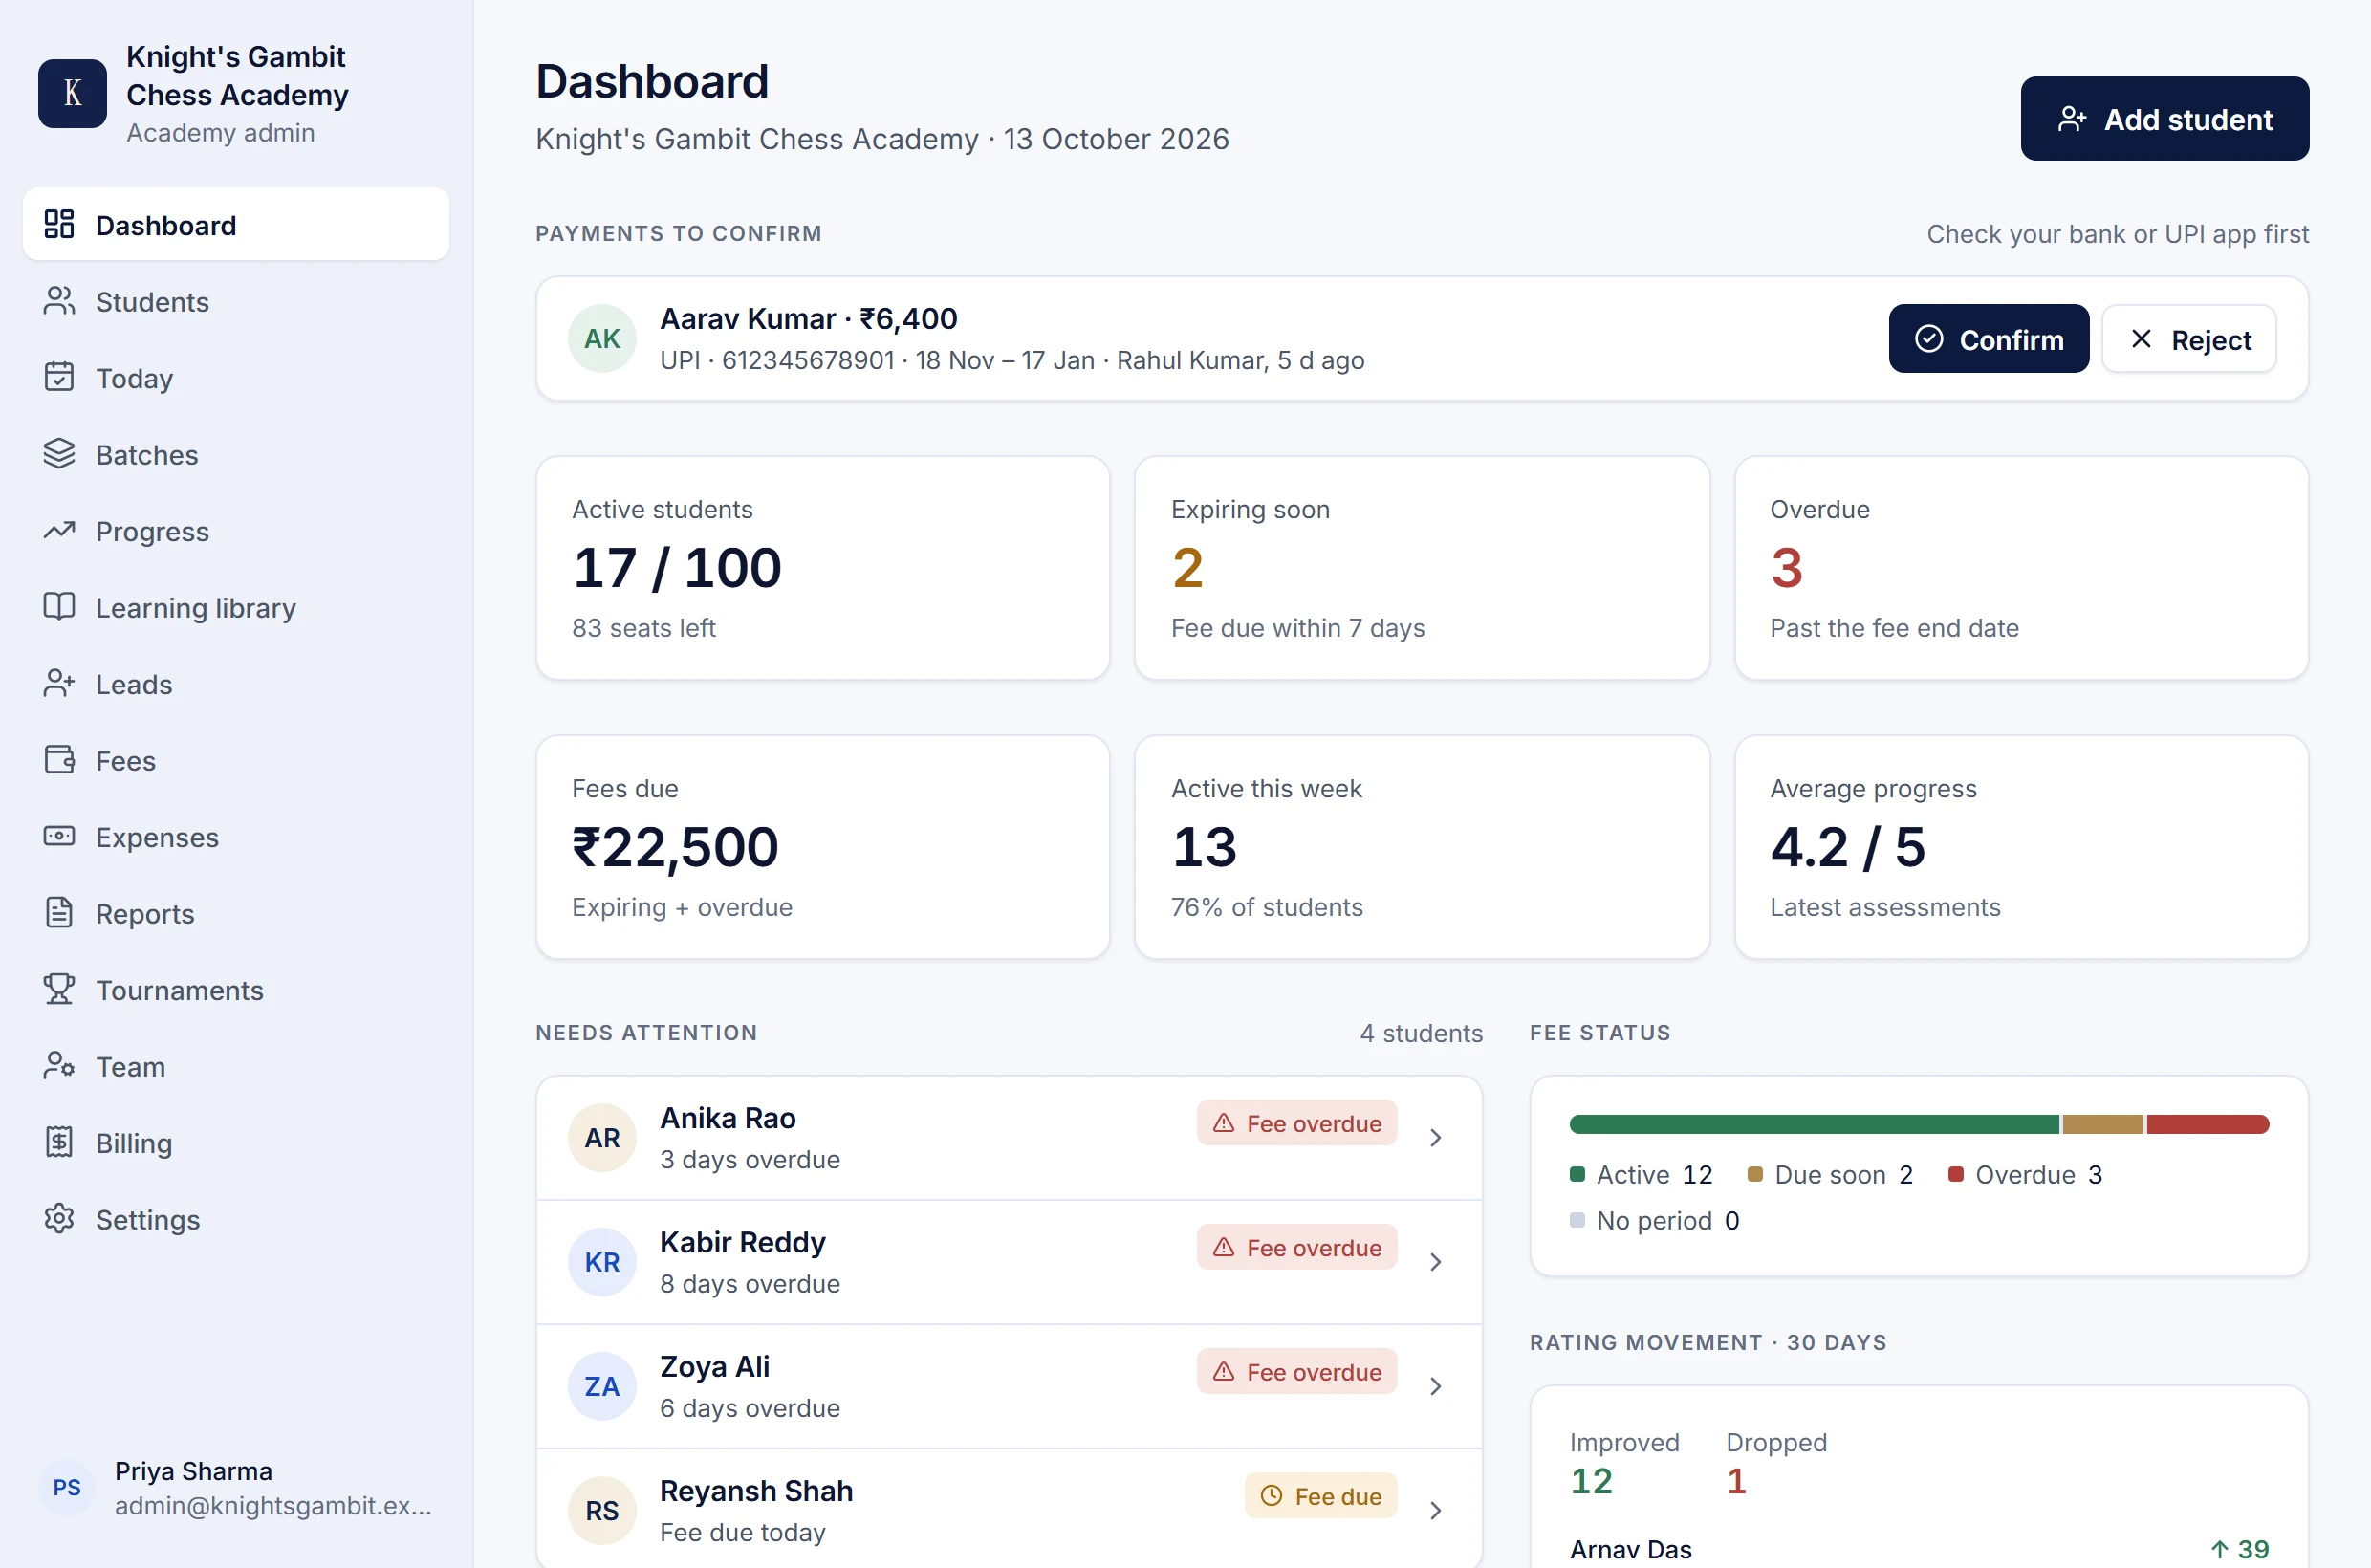The height and width of the screenshot is (1568, 2371).
Task: Click the Leads person-plus icon
Action: tap(59, 683)
